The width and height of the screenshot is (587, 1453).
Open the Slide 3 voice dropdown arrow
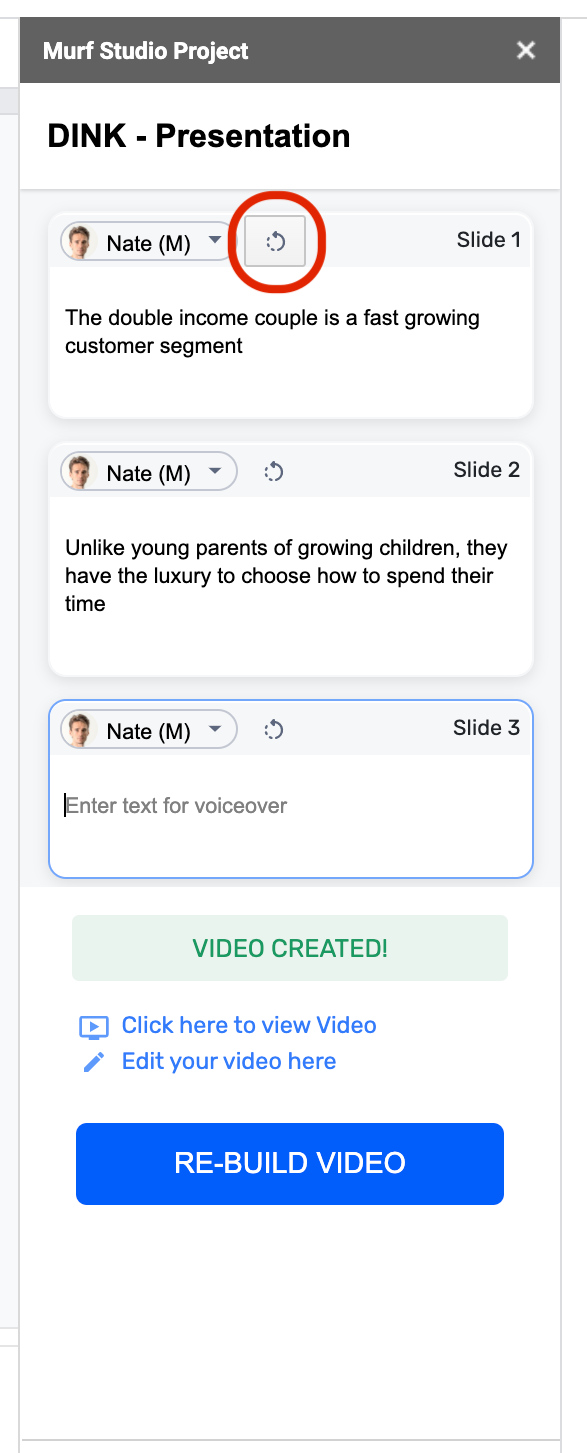(214, 730)
